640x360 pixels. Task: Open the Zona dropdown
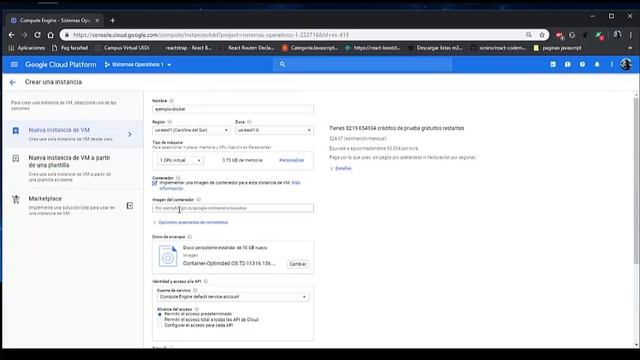click(x=274, y=130)
